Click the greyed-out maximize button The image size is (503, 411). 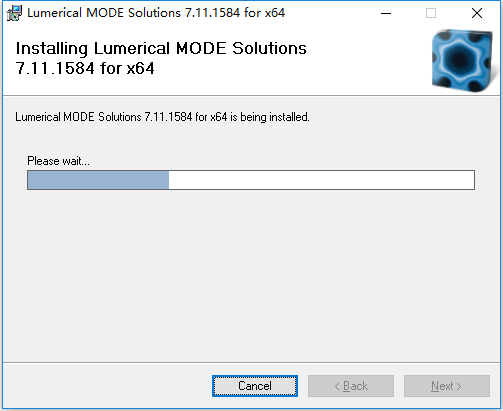pyautogui.click(x=431, y=13)
